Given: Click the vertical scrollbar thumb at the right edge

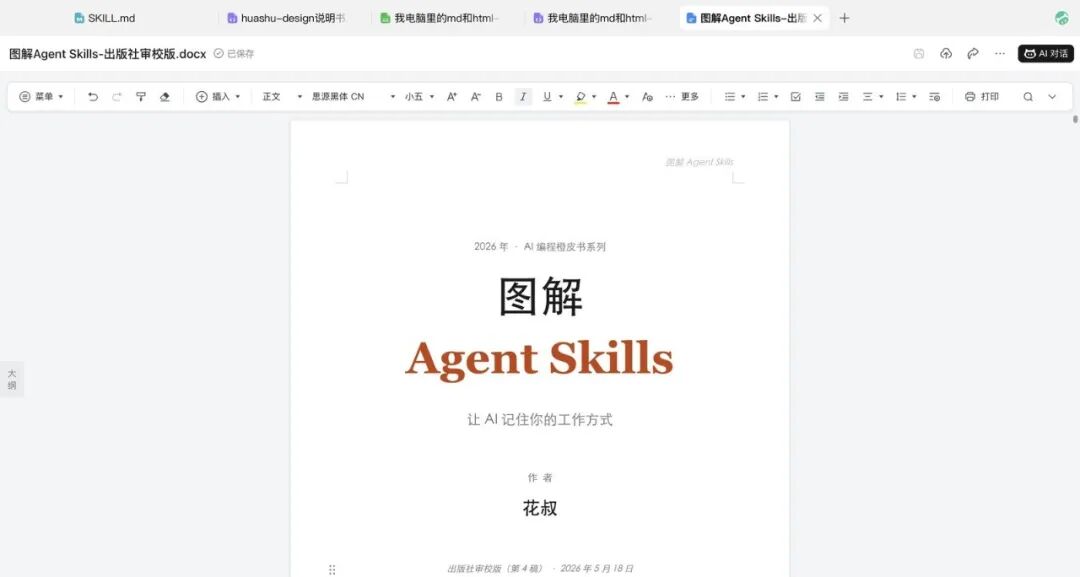Looking at the screenshot, I should [x=1075, y=119].
